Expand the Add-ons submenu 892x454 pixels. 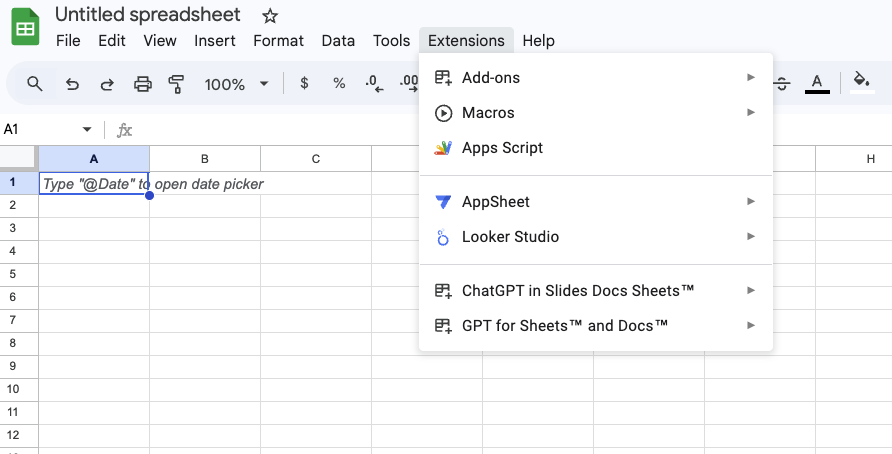[595, 78]
